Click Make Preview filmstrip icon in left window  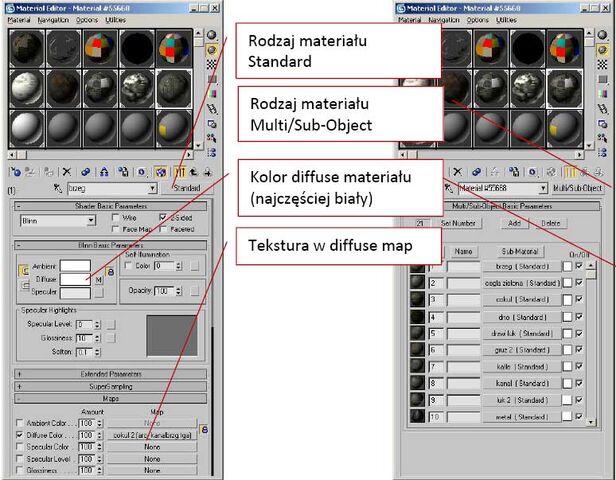[x=212, y=108]
